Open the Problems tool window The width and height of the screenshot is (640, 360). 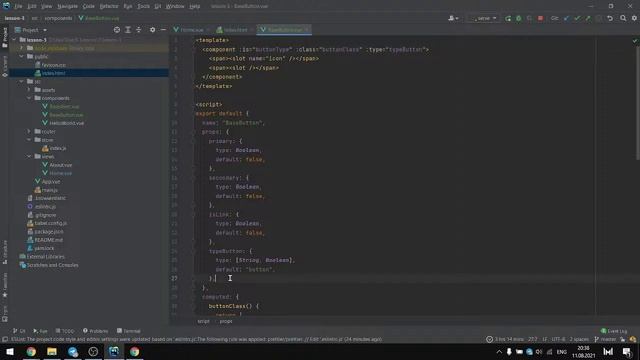point(96,331)
